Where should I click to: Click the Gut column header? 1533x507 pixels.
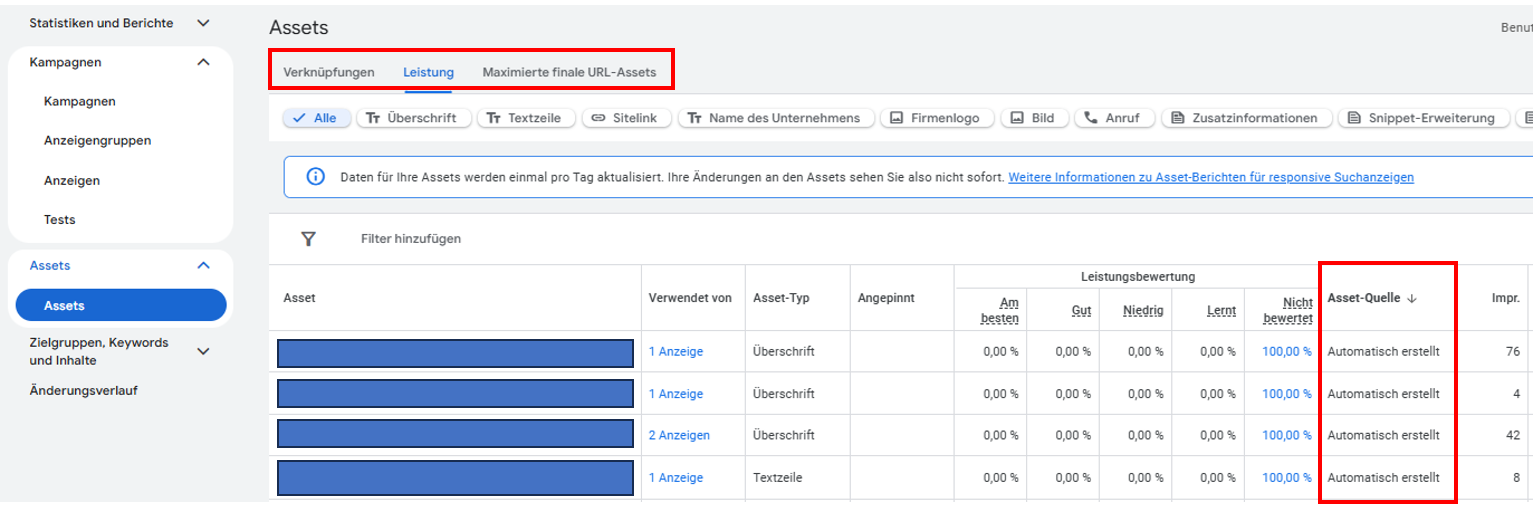[1081, 310]
